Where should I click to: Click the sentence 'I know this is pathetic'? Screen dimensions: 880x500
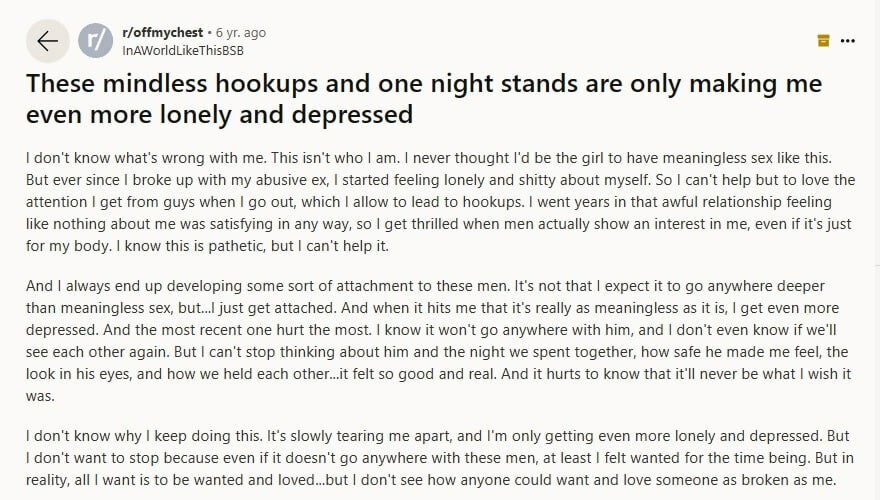(x=252, y=246)
